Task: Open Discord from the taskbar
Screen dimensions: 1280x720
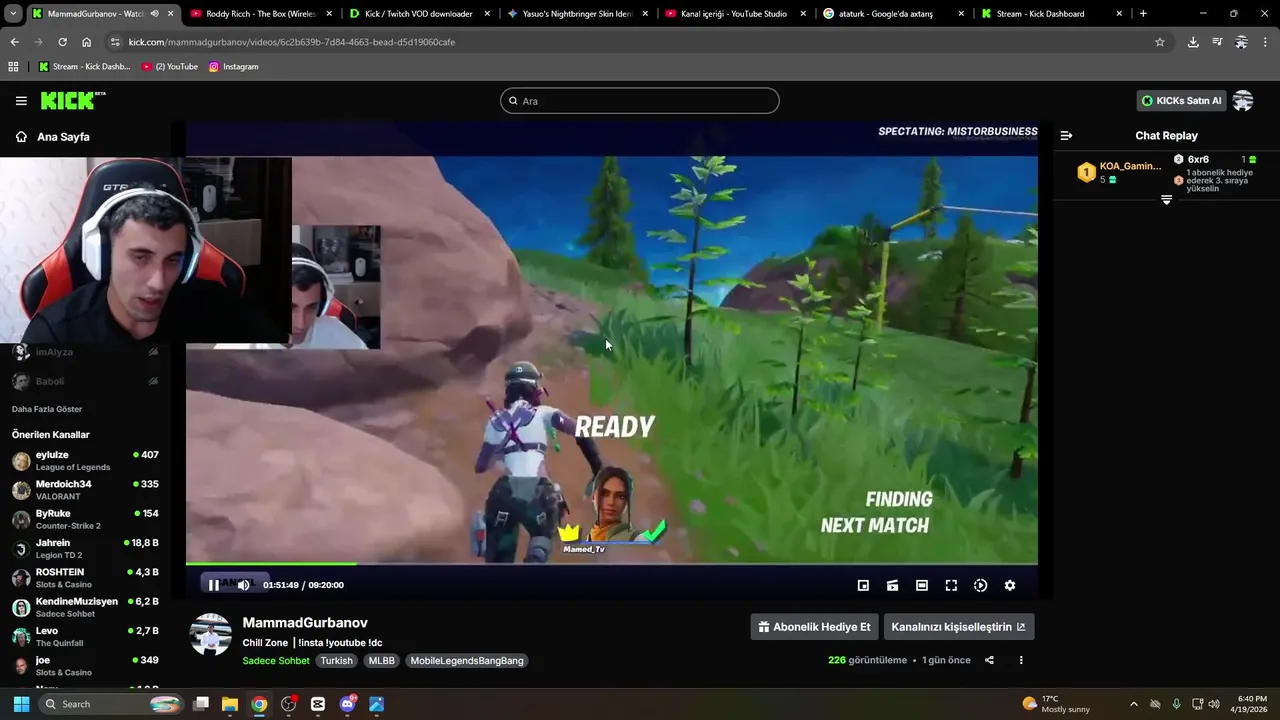Action: coord(347,704)
